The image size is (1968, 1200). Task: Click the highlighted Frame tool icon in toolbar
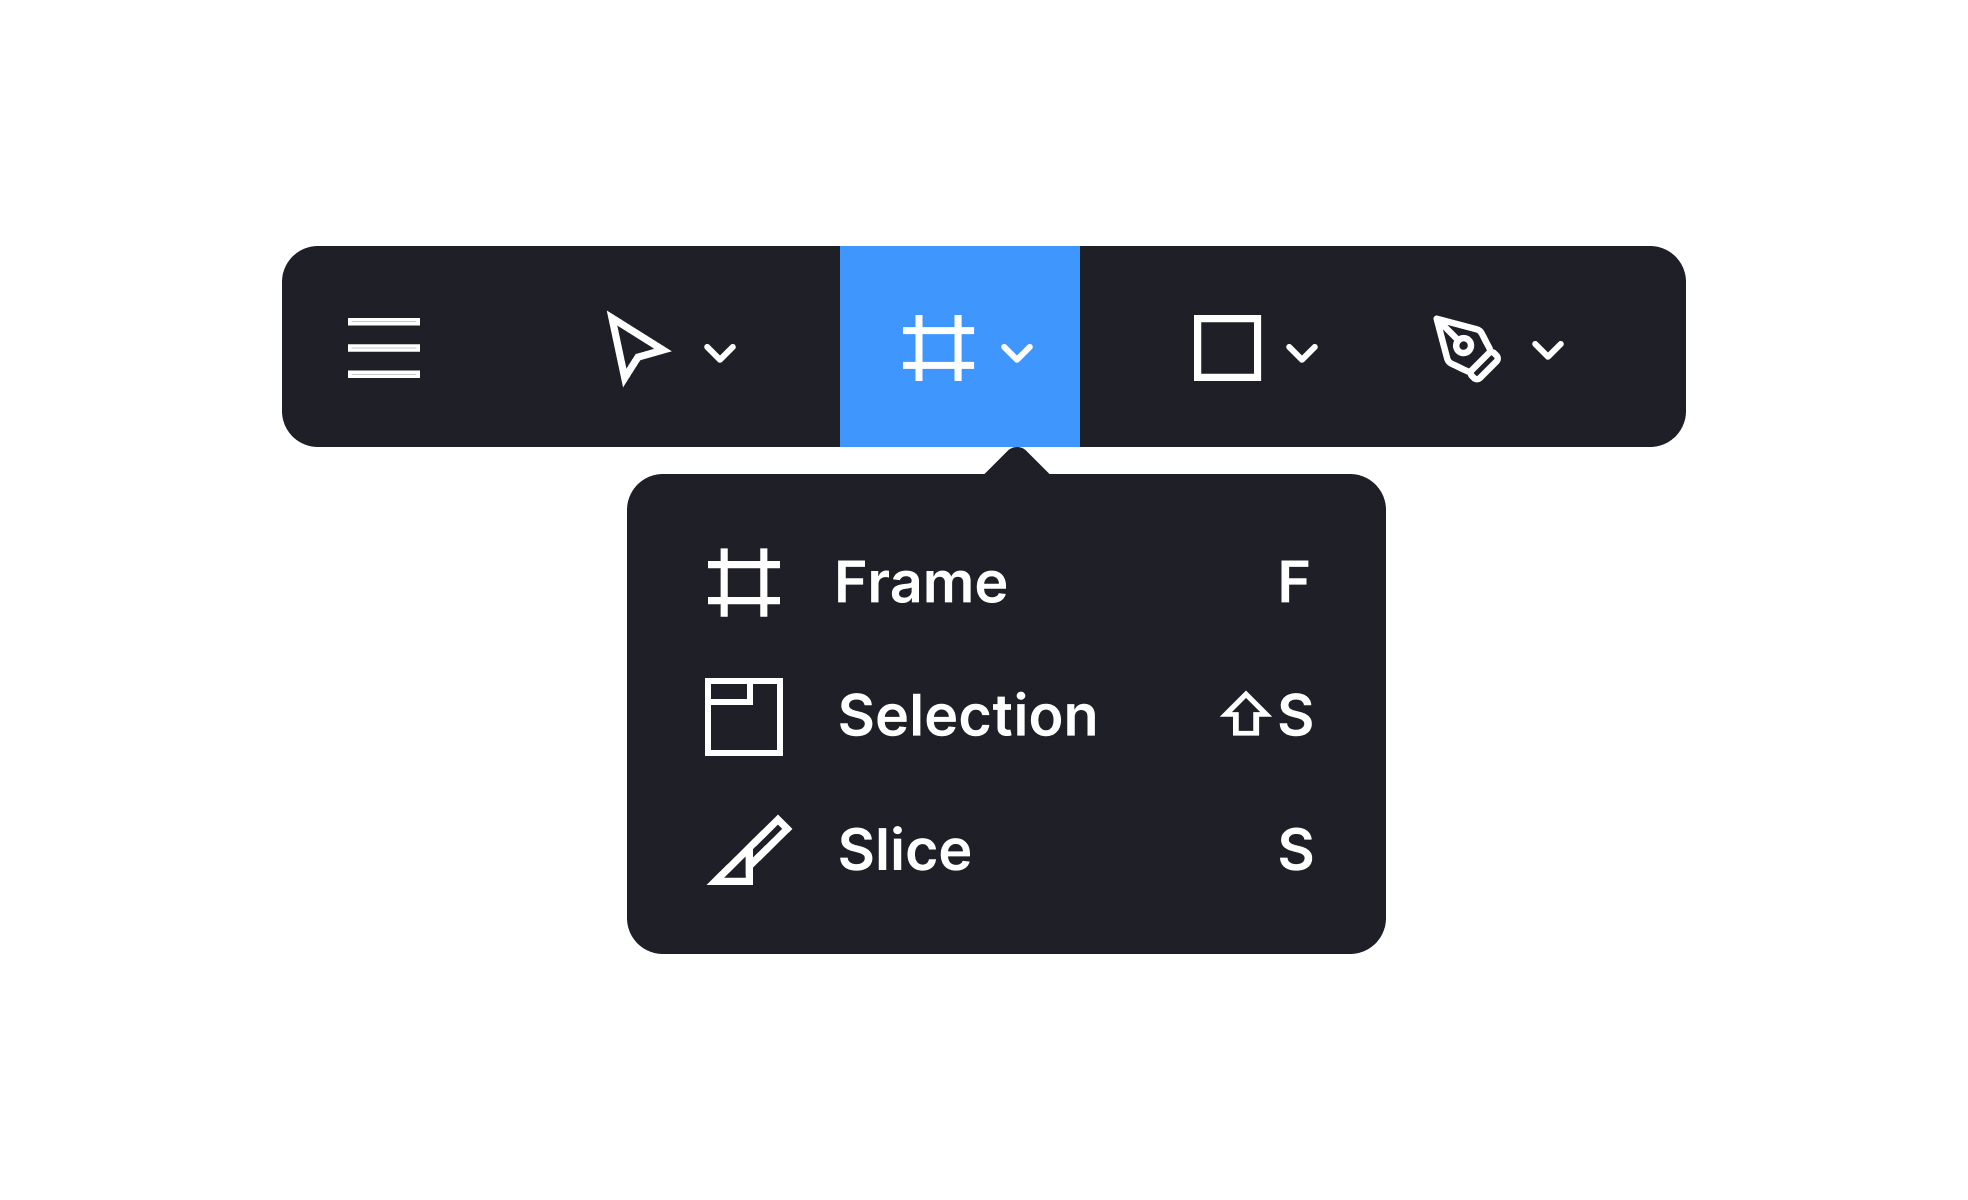coord(938,348)
